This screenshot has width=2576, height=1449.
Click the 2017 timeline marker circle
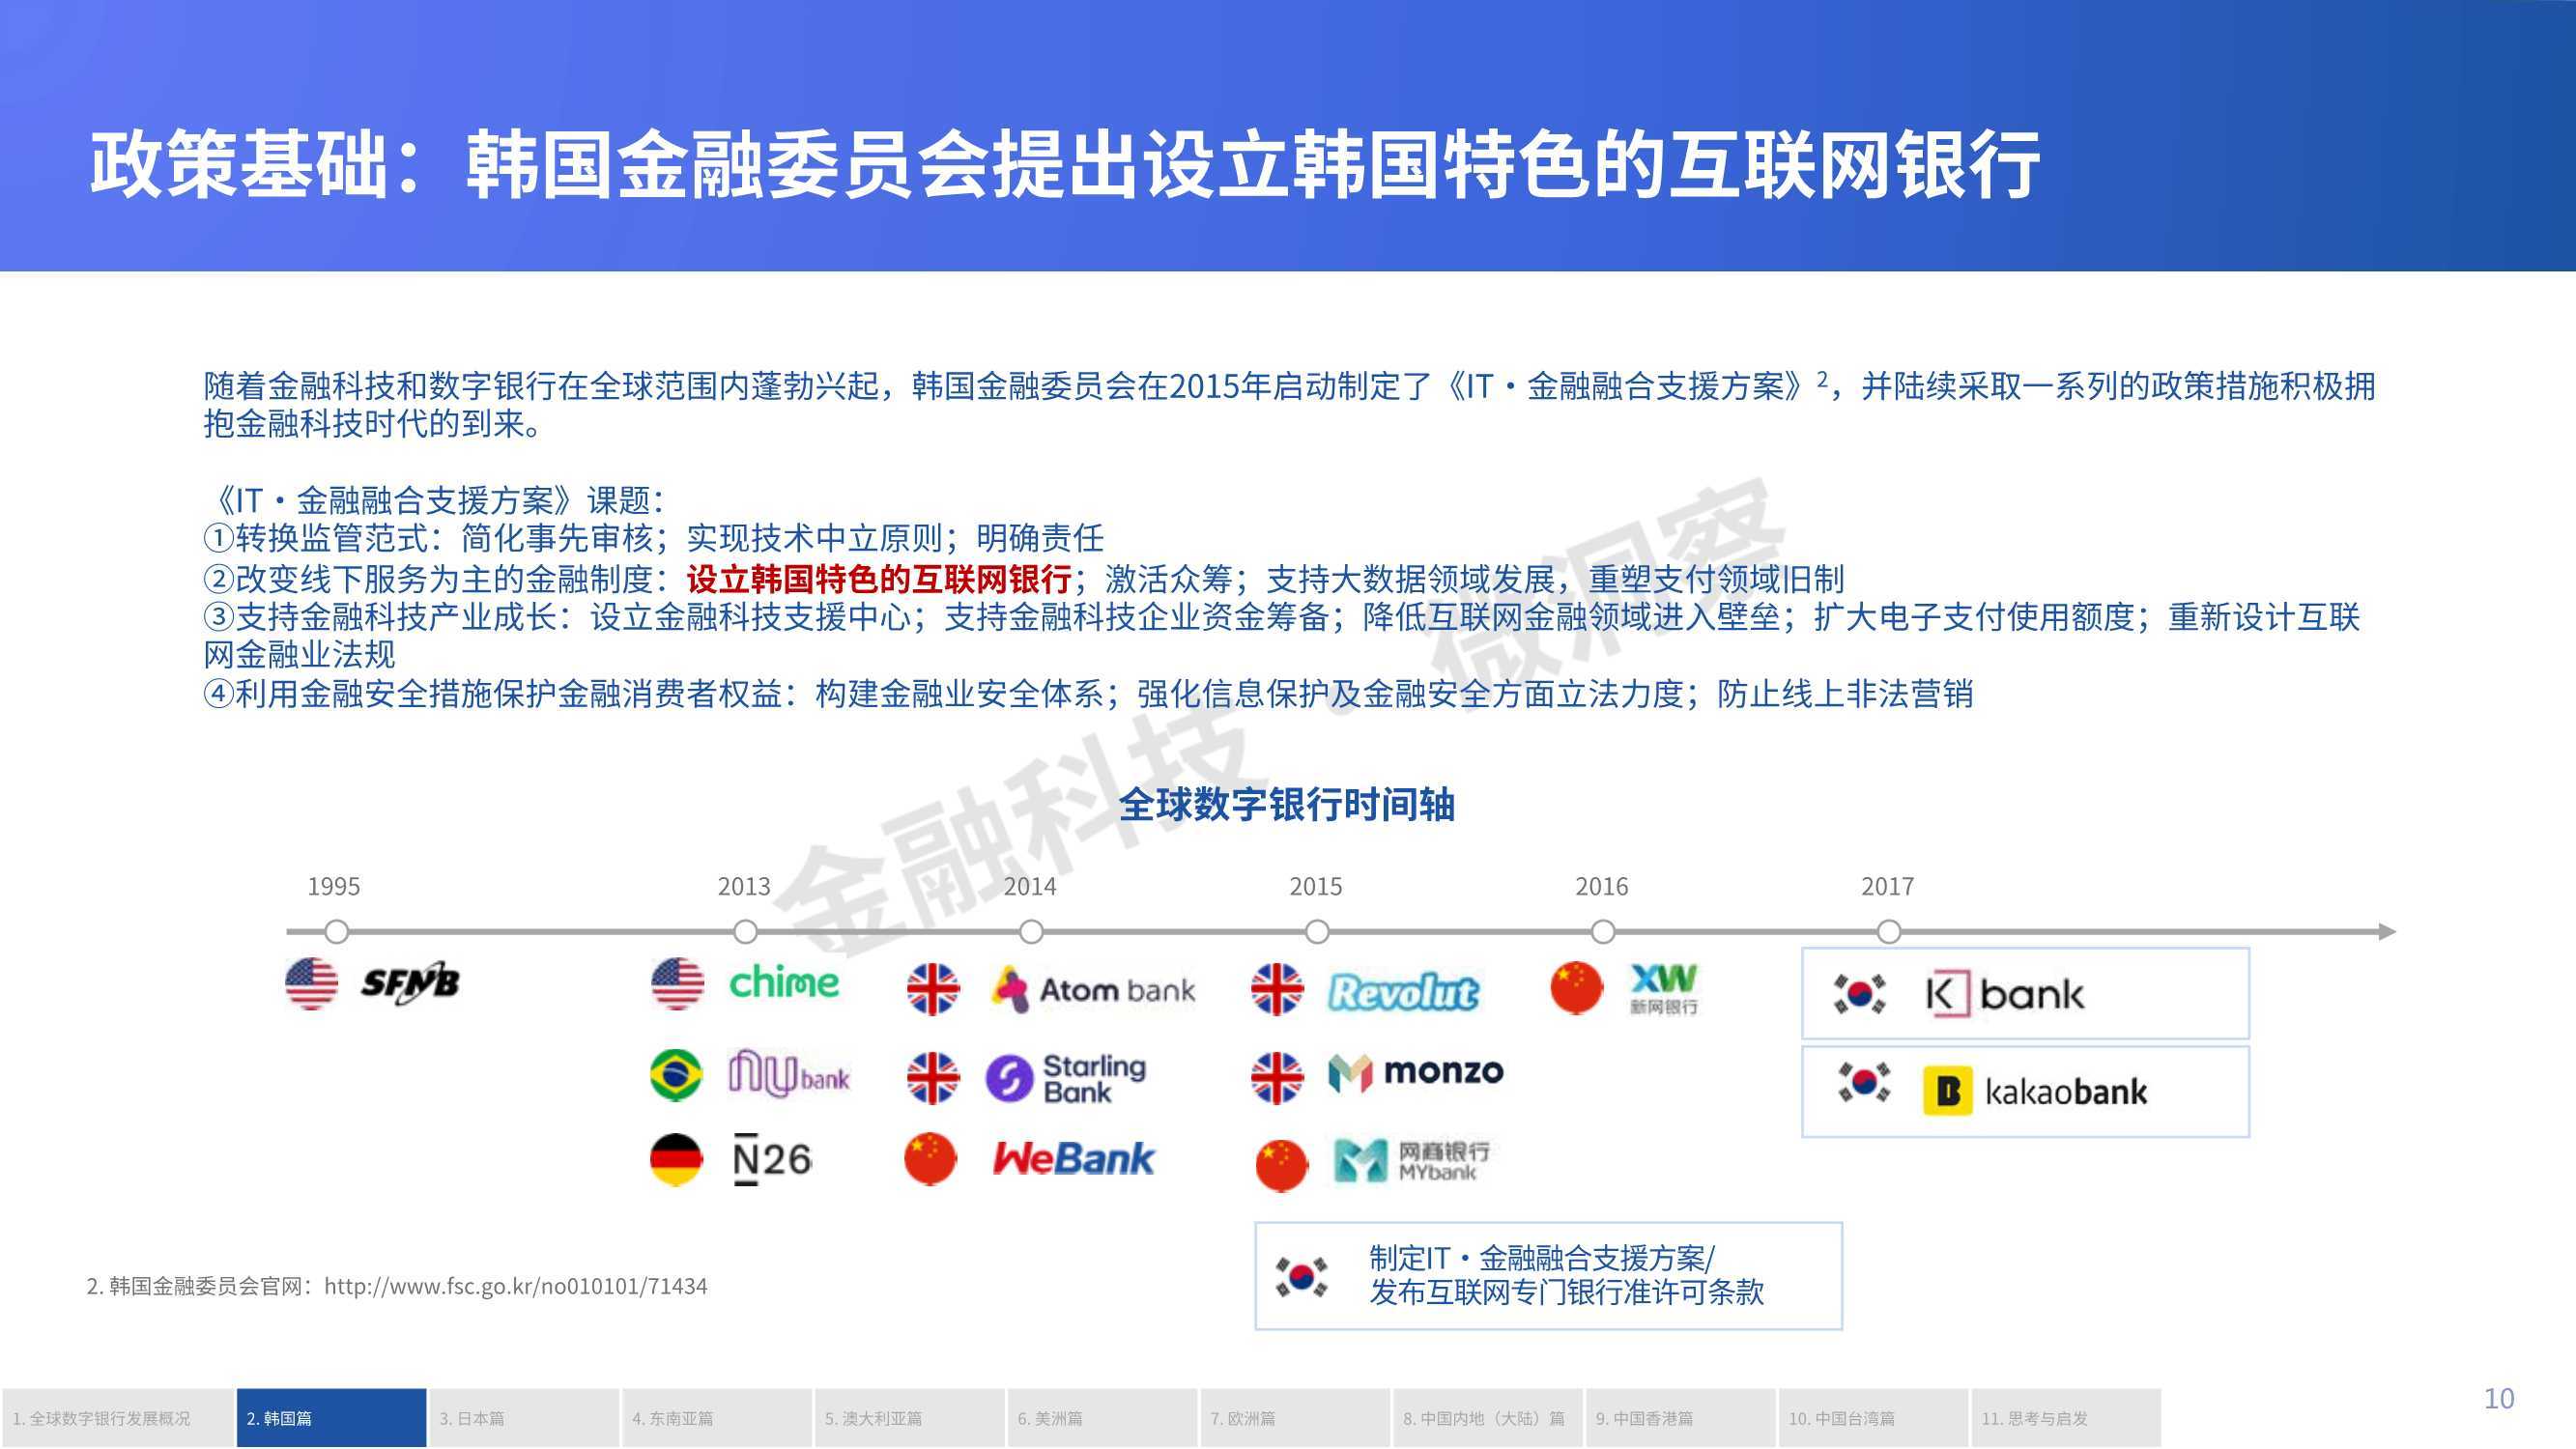(1888, 932)
